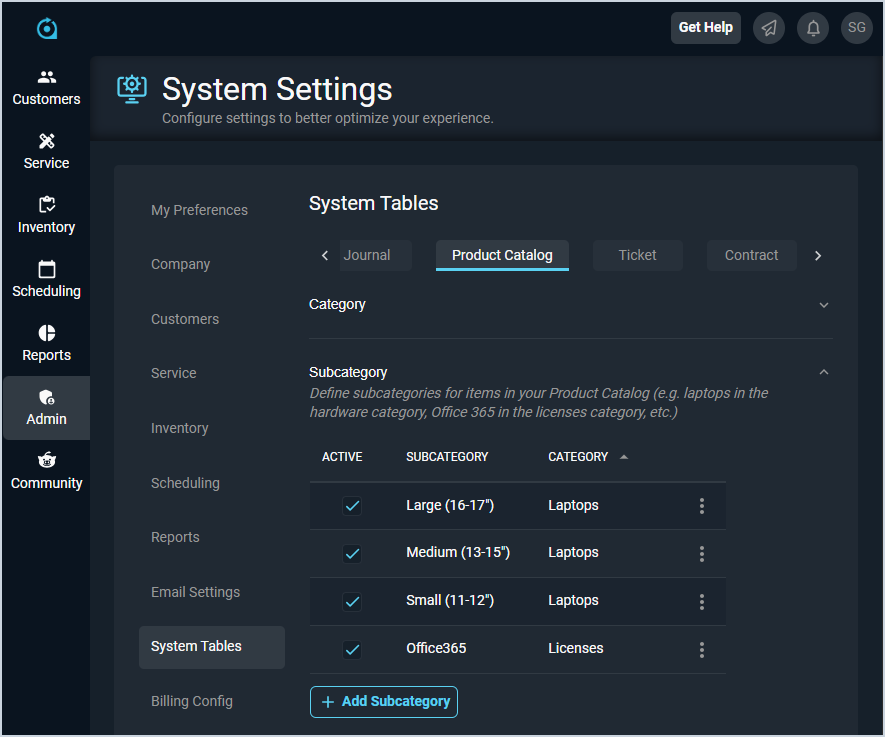Expand the Category section
Screen dimensions: 885x737
[823, 305]
